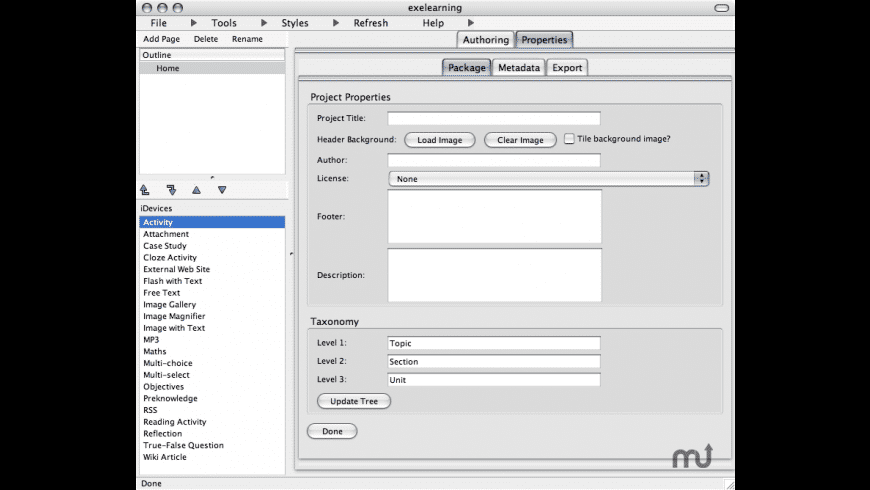The width and height of the screenshot is (870, 490).
Task: Click inside the Description text area
Action: [494, 275]
